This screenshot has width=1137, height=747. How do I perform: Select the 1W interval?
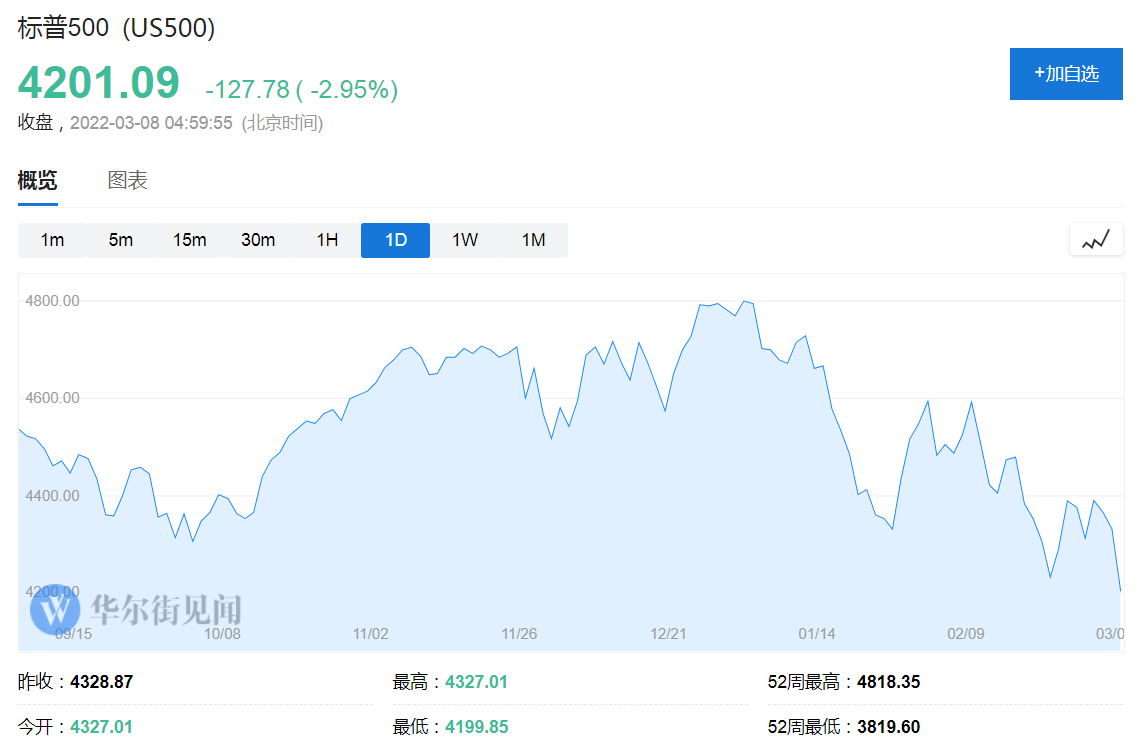465,240
